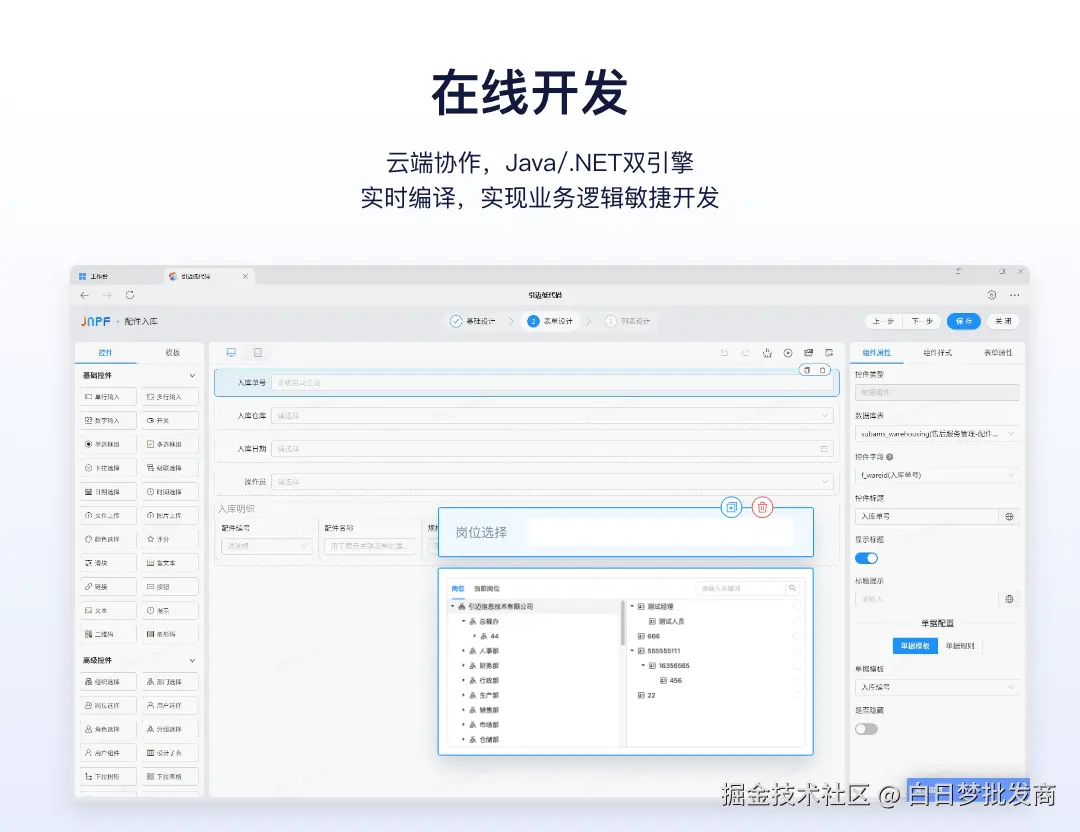Go to step 基础设计
Screen dimensions: 1080x832
point(473,322)
